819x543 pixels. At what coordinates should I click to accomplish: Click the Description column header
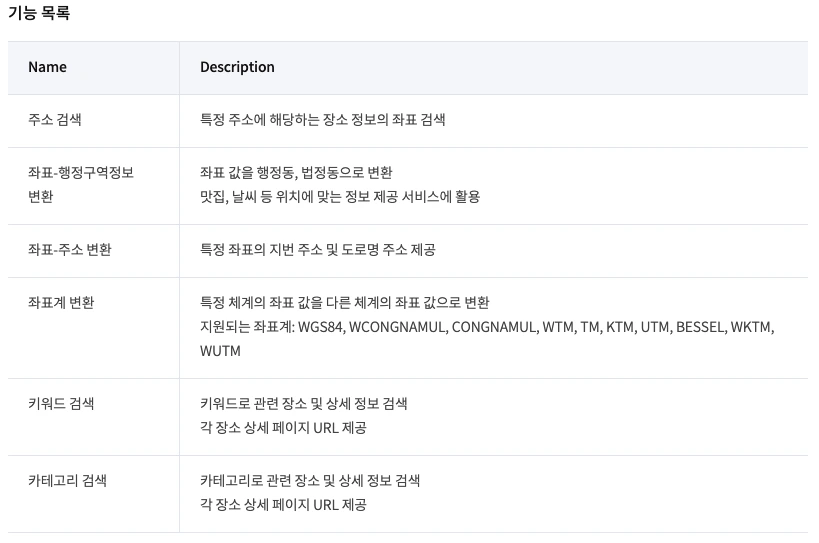(x=237, y=67)
